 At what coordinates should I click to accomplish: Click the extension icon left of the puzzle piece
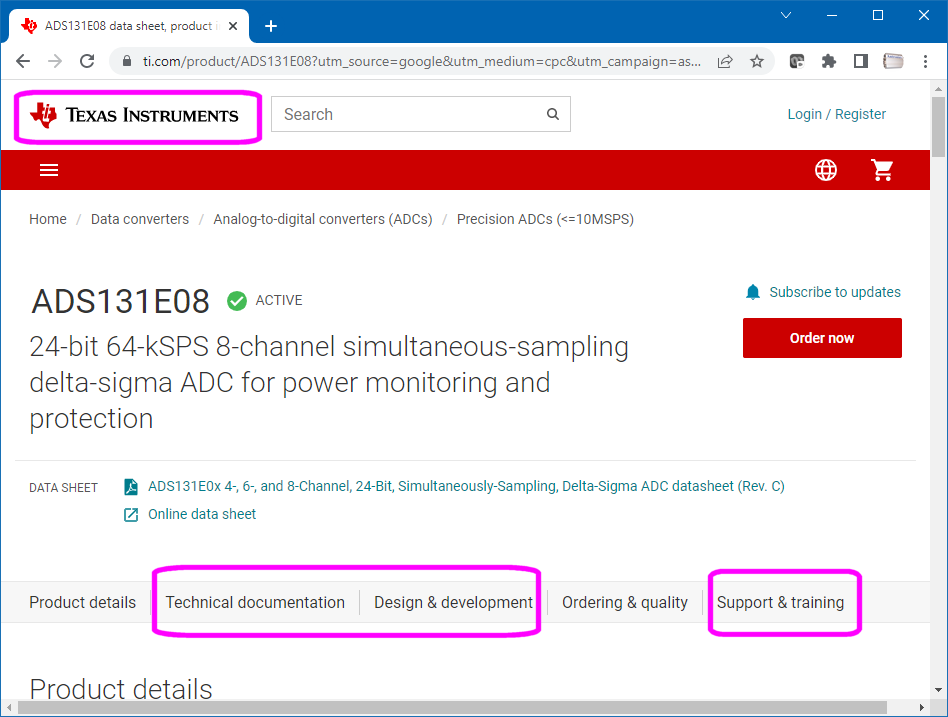pyautogui.click(x=797, y=61)
